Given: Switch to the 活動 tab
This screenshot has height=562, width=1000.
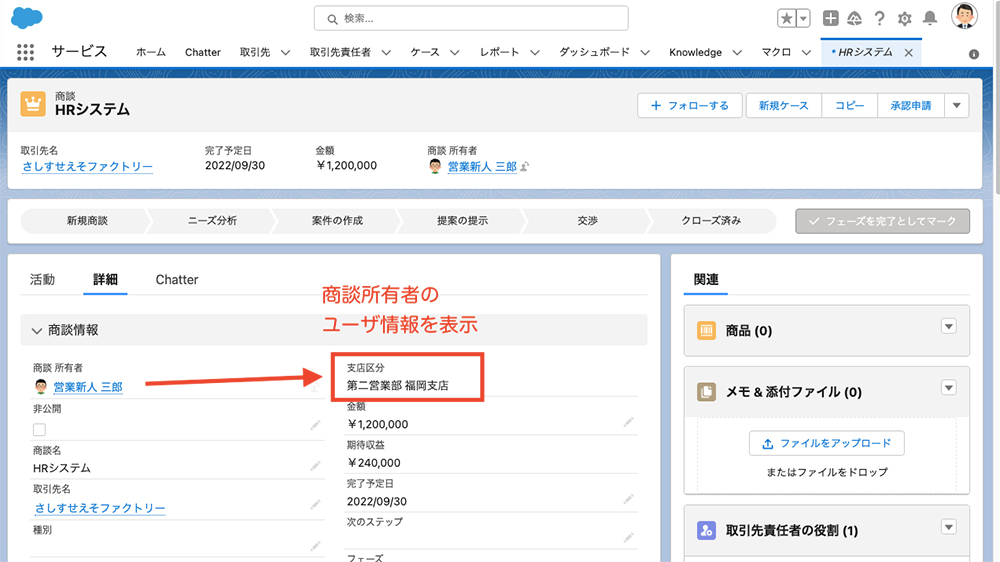Looking at the screenshot, I should [x=42, y=279].
